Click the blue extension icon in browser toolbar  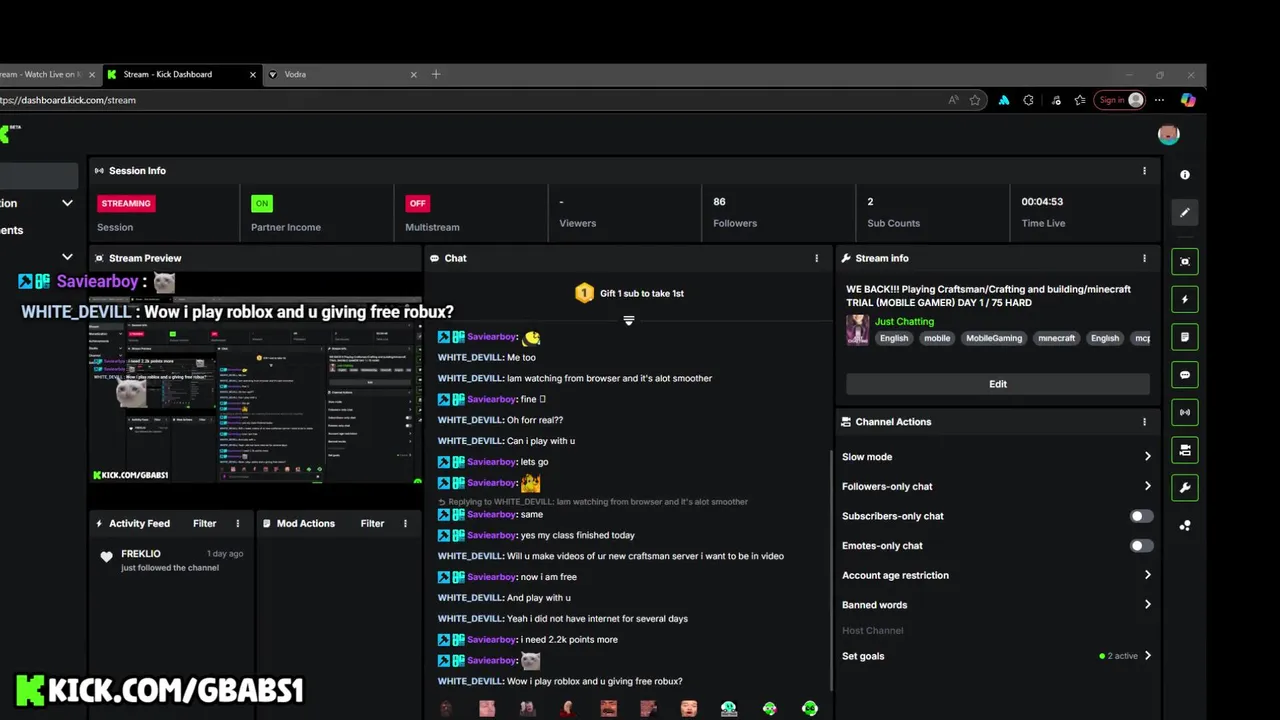pos(1004,100)
